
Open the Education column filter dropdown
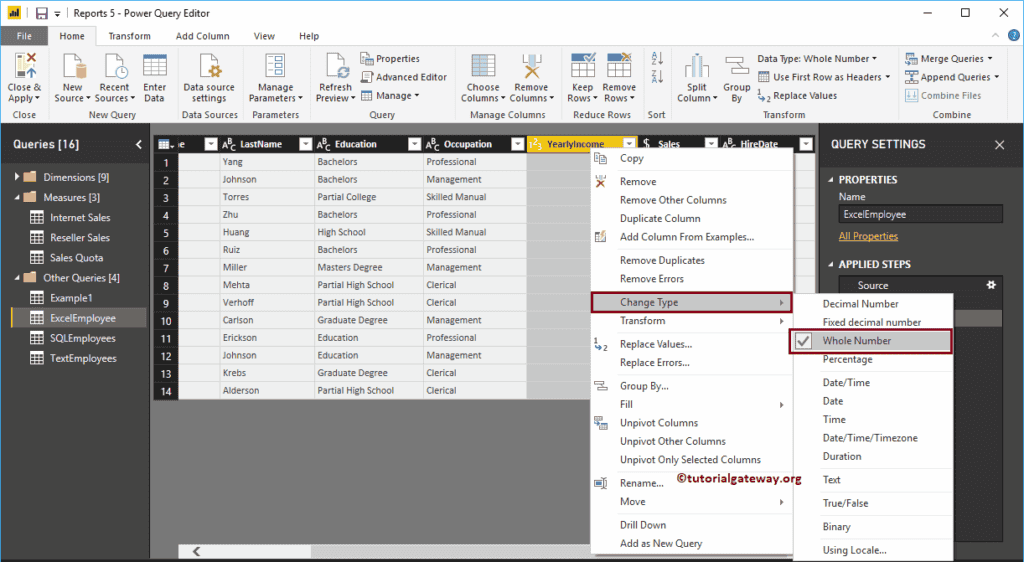coord(414,144)
